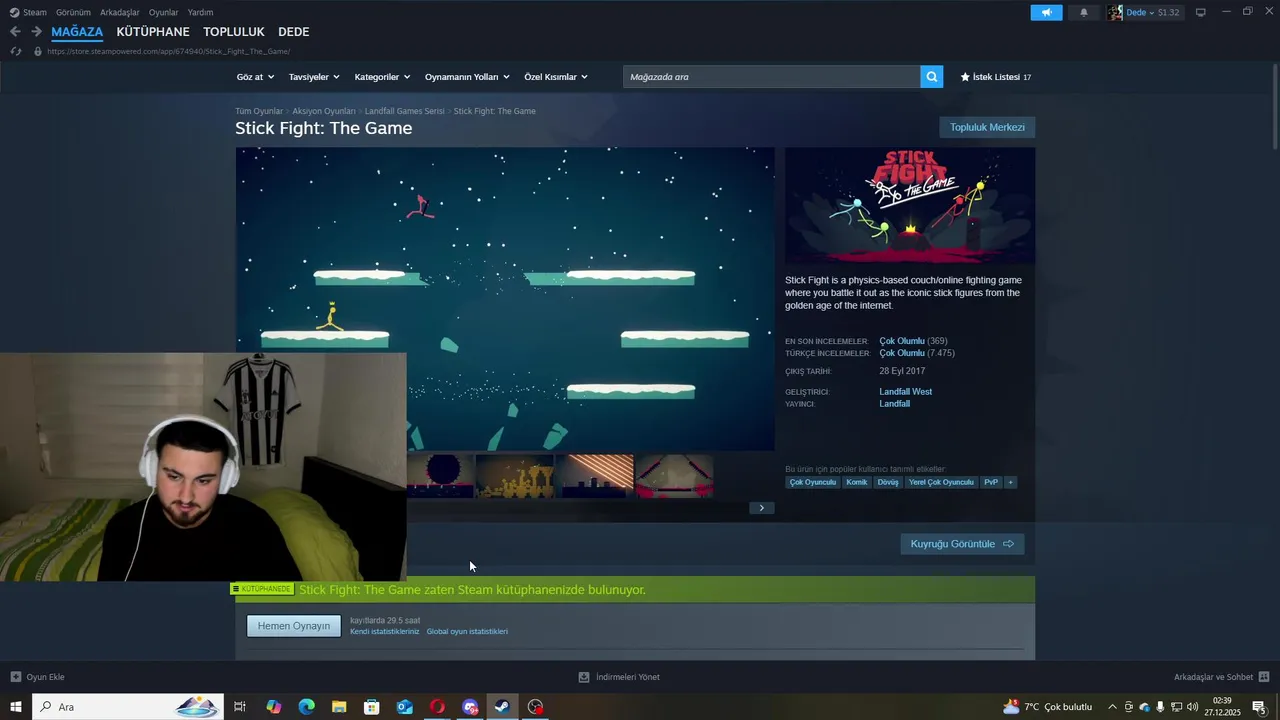Click the İstek Listesi star icon
The height and width of the screenshot is (720, 1280).
coord(965,77)
